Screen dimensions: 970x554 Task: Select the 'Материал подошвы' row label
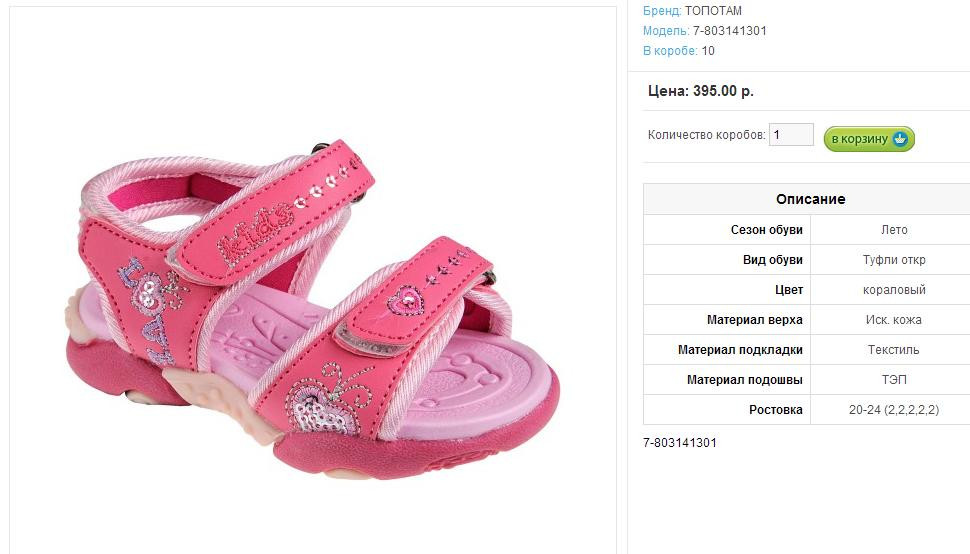coord(745,380)
